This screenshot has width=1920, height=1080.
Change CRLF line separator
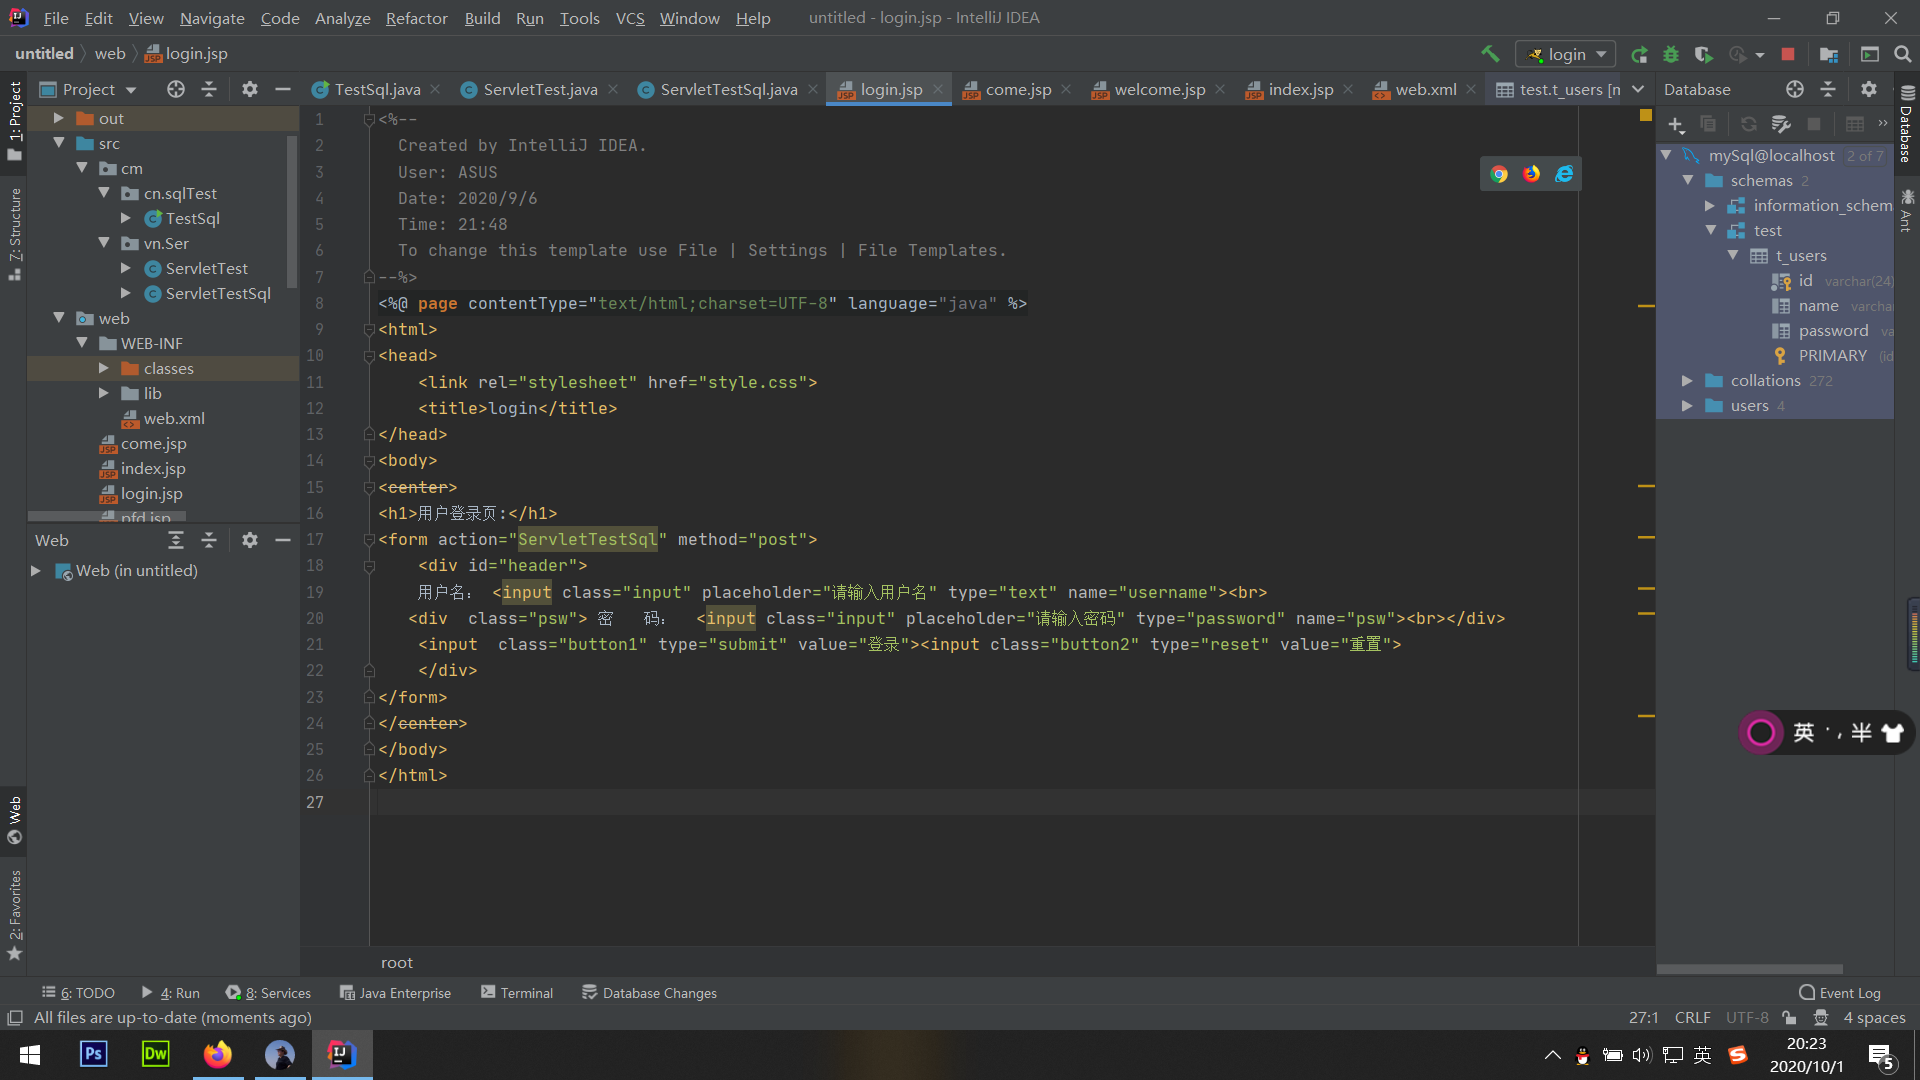pyautogui.click(x=1692, y=1018)
